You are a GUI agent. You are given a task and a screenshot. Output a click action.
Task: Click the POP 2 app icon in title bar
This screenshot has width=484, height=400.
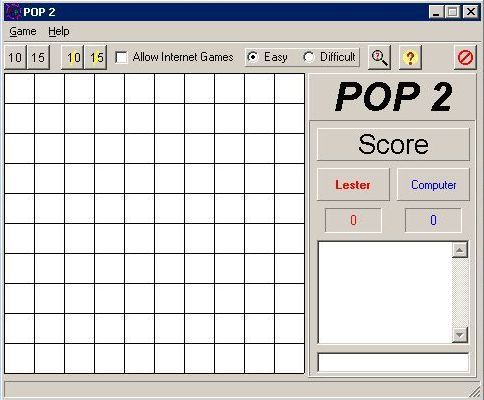point(13,12)
